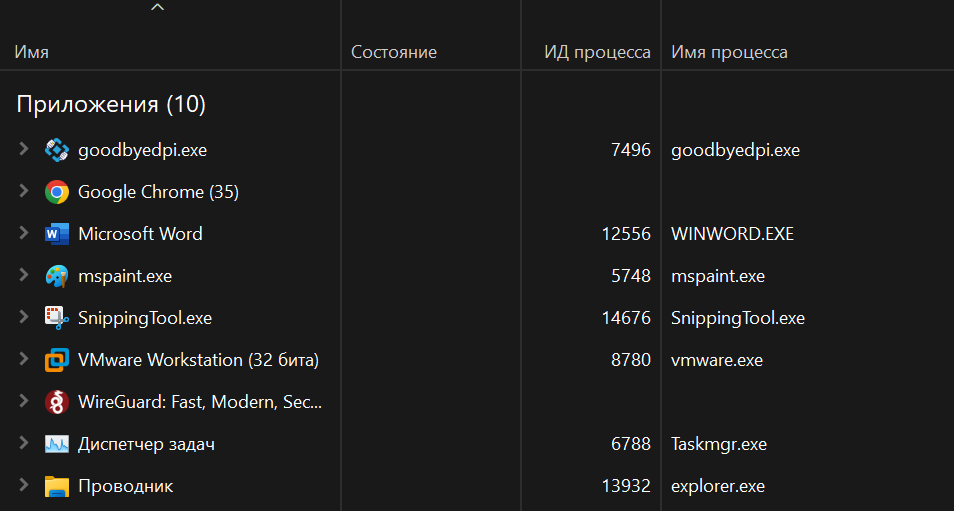Click the WireGuard app icon

point(57,402)
